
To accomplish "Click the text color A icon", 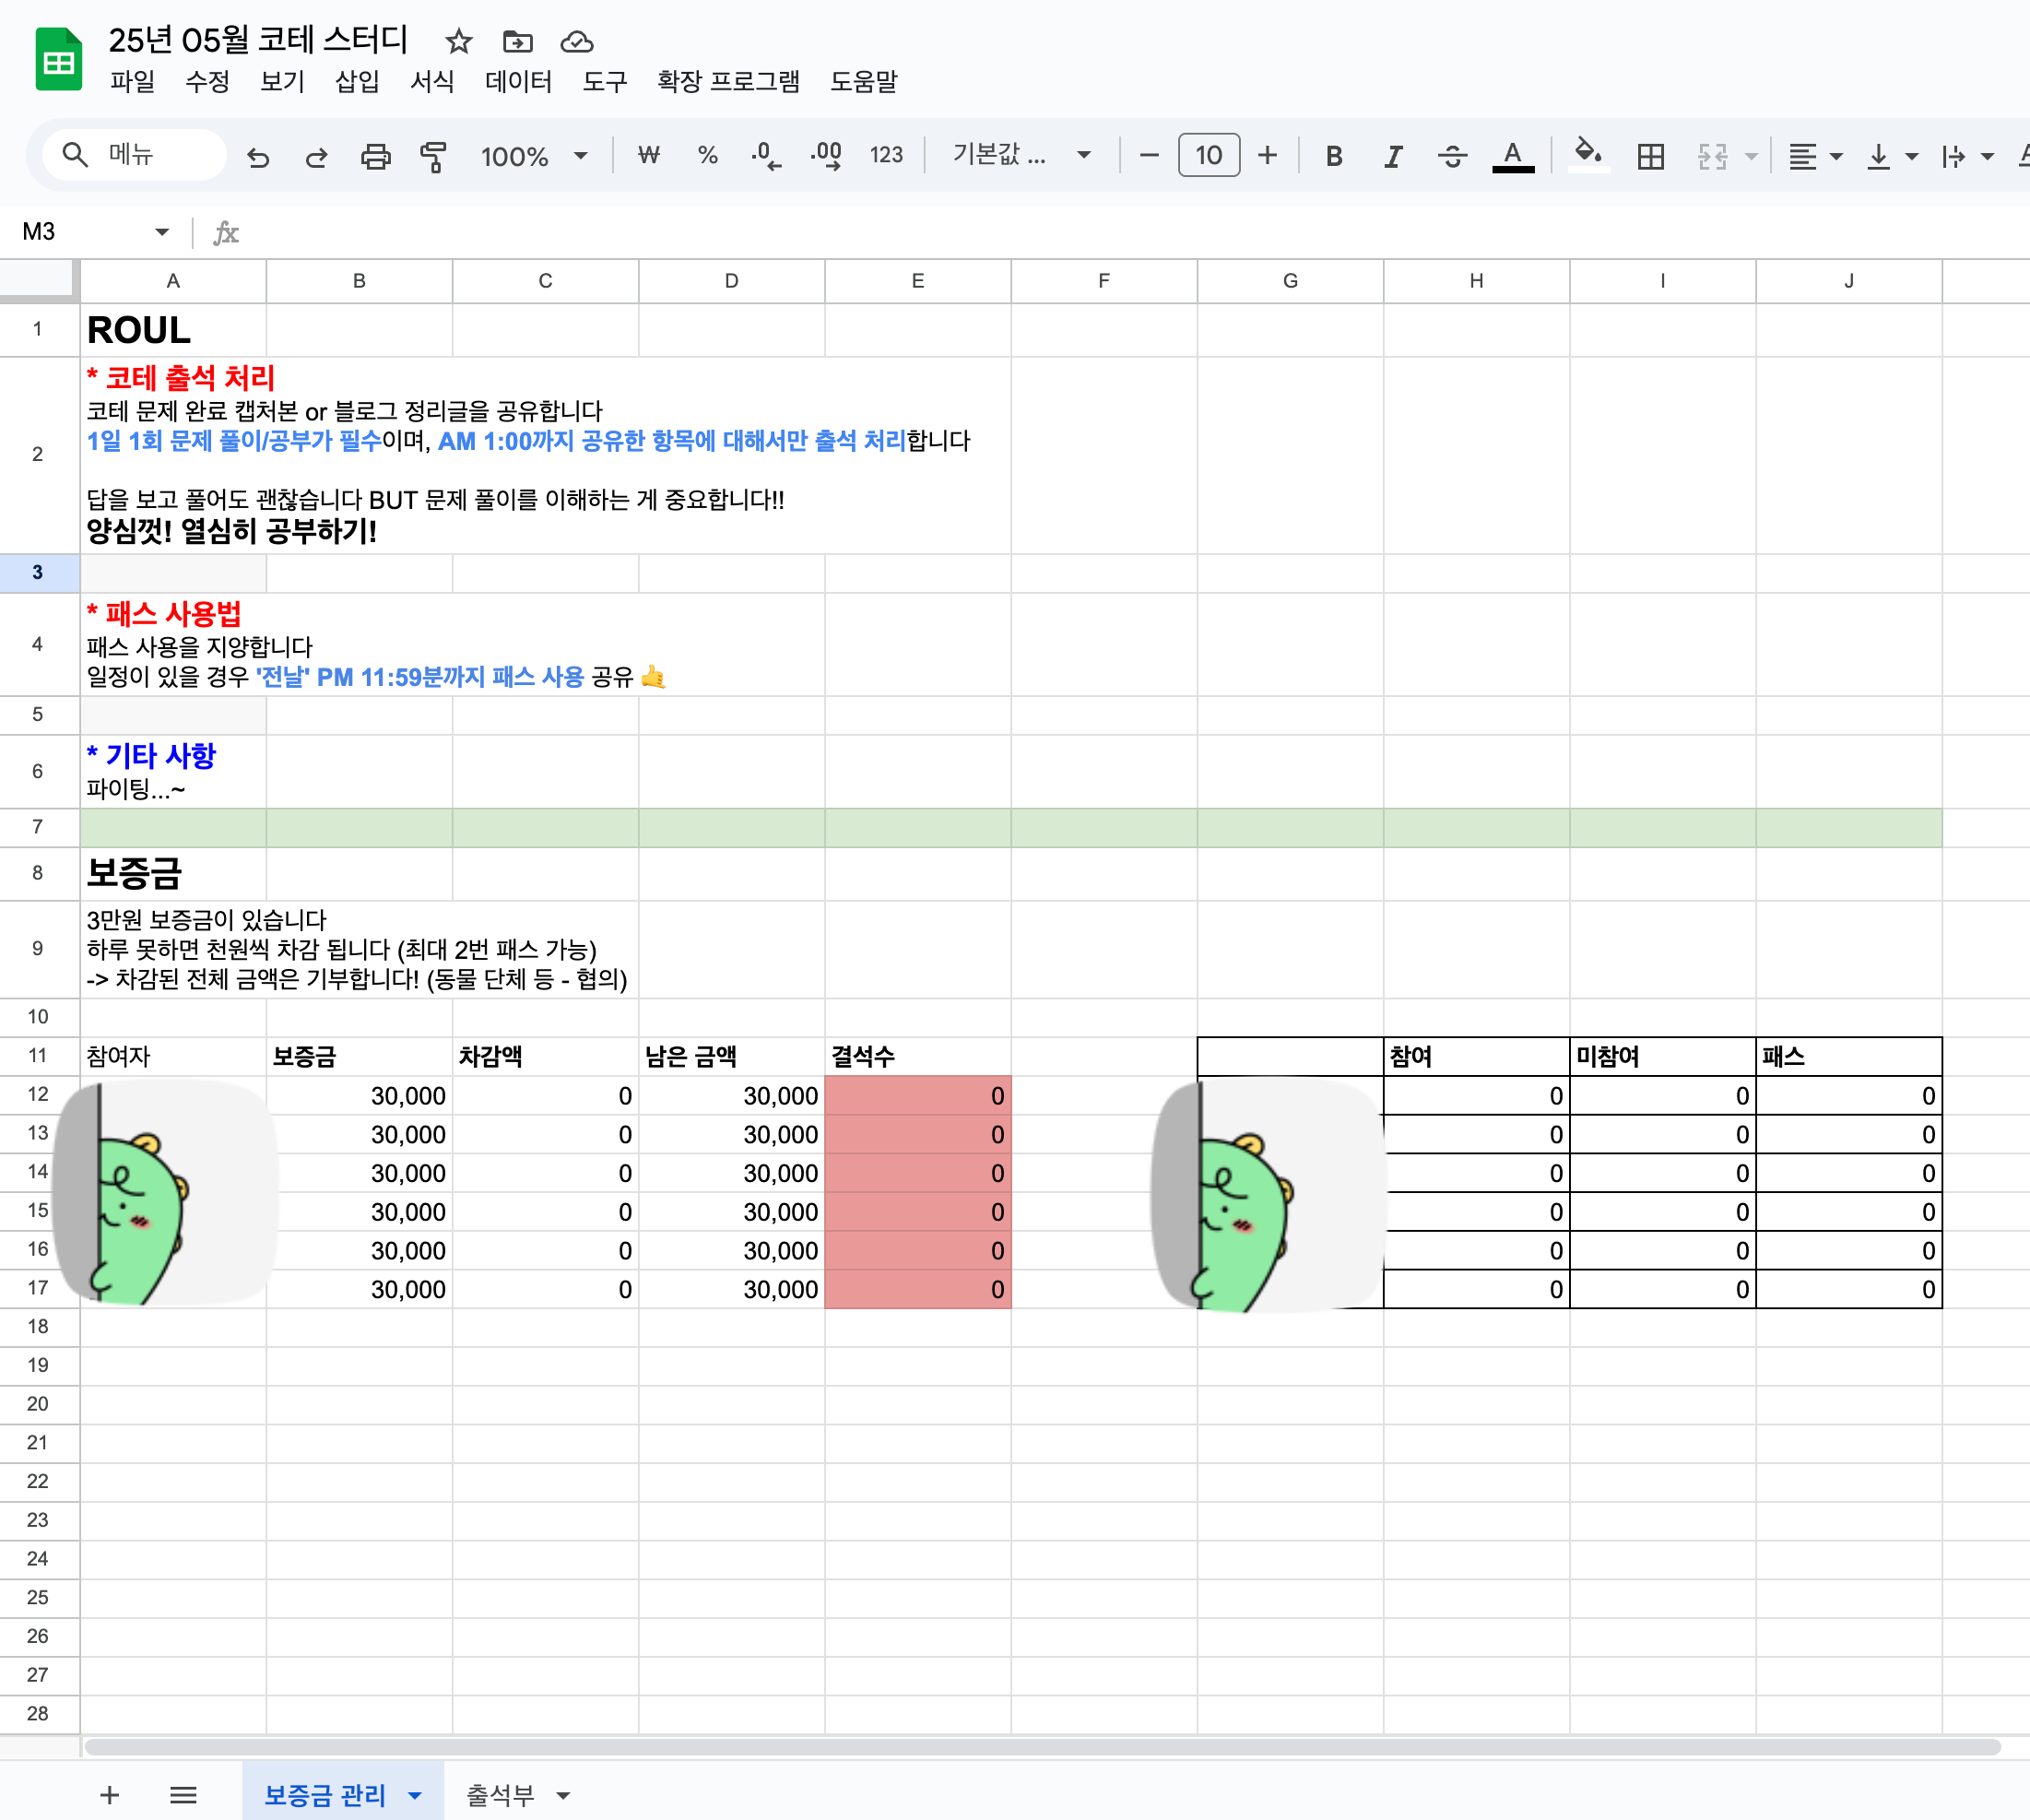I will [x=1512, y=156].
